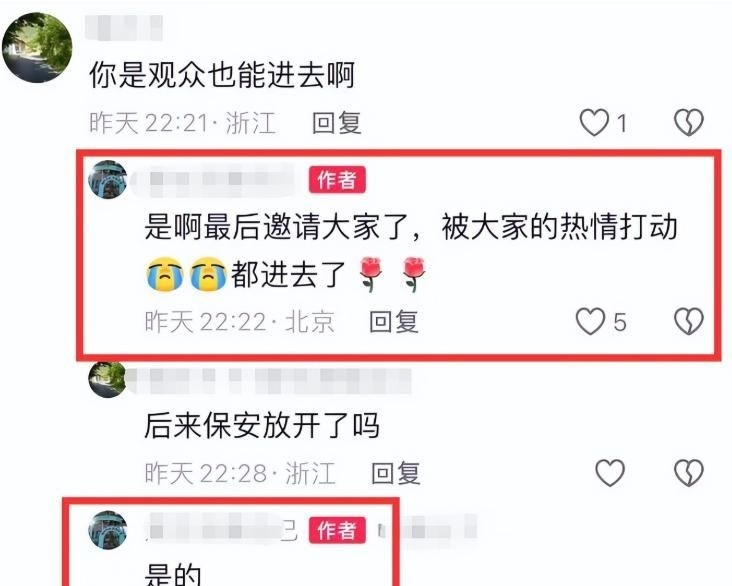Open the top commenter's large profile avatar
The image size is (732, 586).
tap(37, 48)
